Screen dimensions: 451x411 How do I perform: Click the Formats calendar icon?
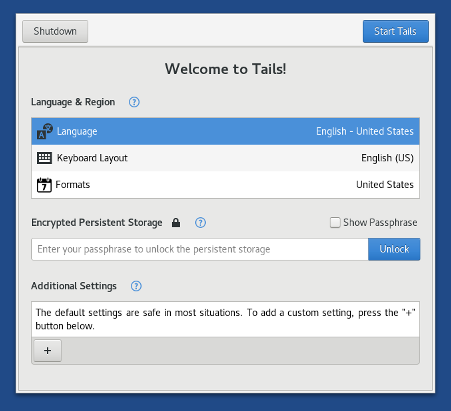tap(44, 185)
